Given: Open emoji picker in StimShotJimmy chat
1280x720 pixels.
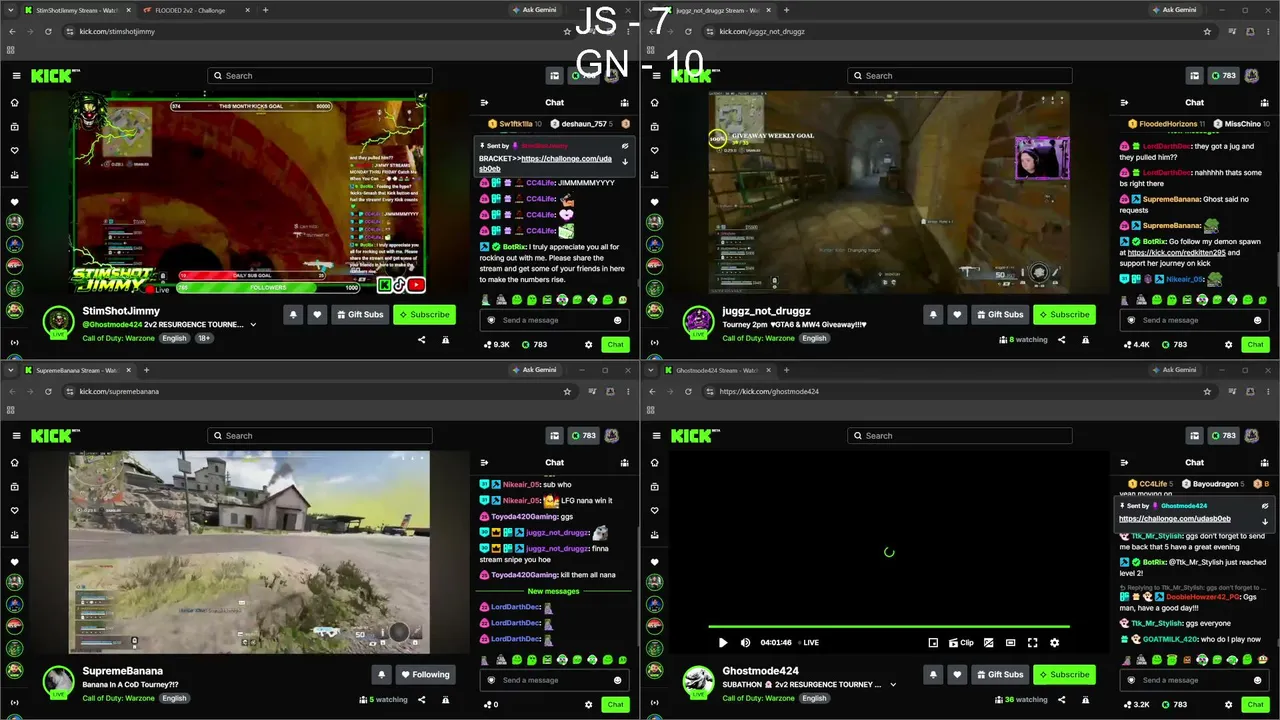Looking at the screenshot, I should pos(617,320).
